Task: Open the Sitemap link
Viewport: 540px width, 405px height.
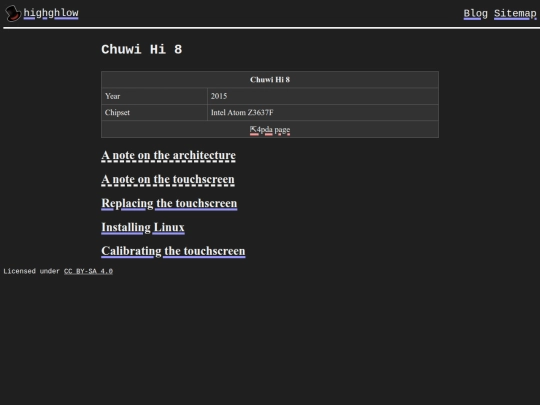Action: [x=515, y=14]
